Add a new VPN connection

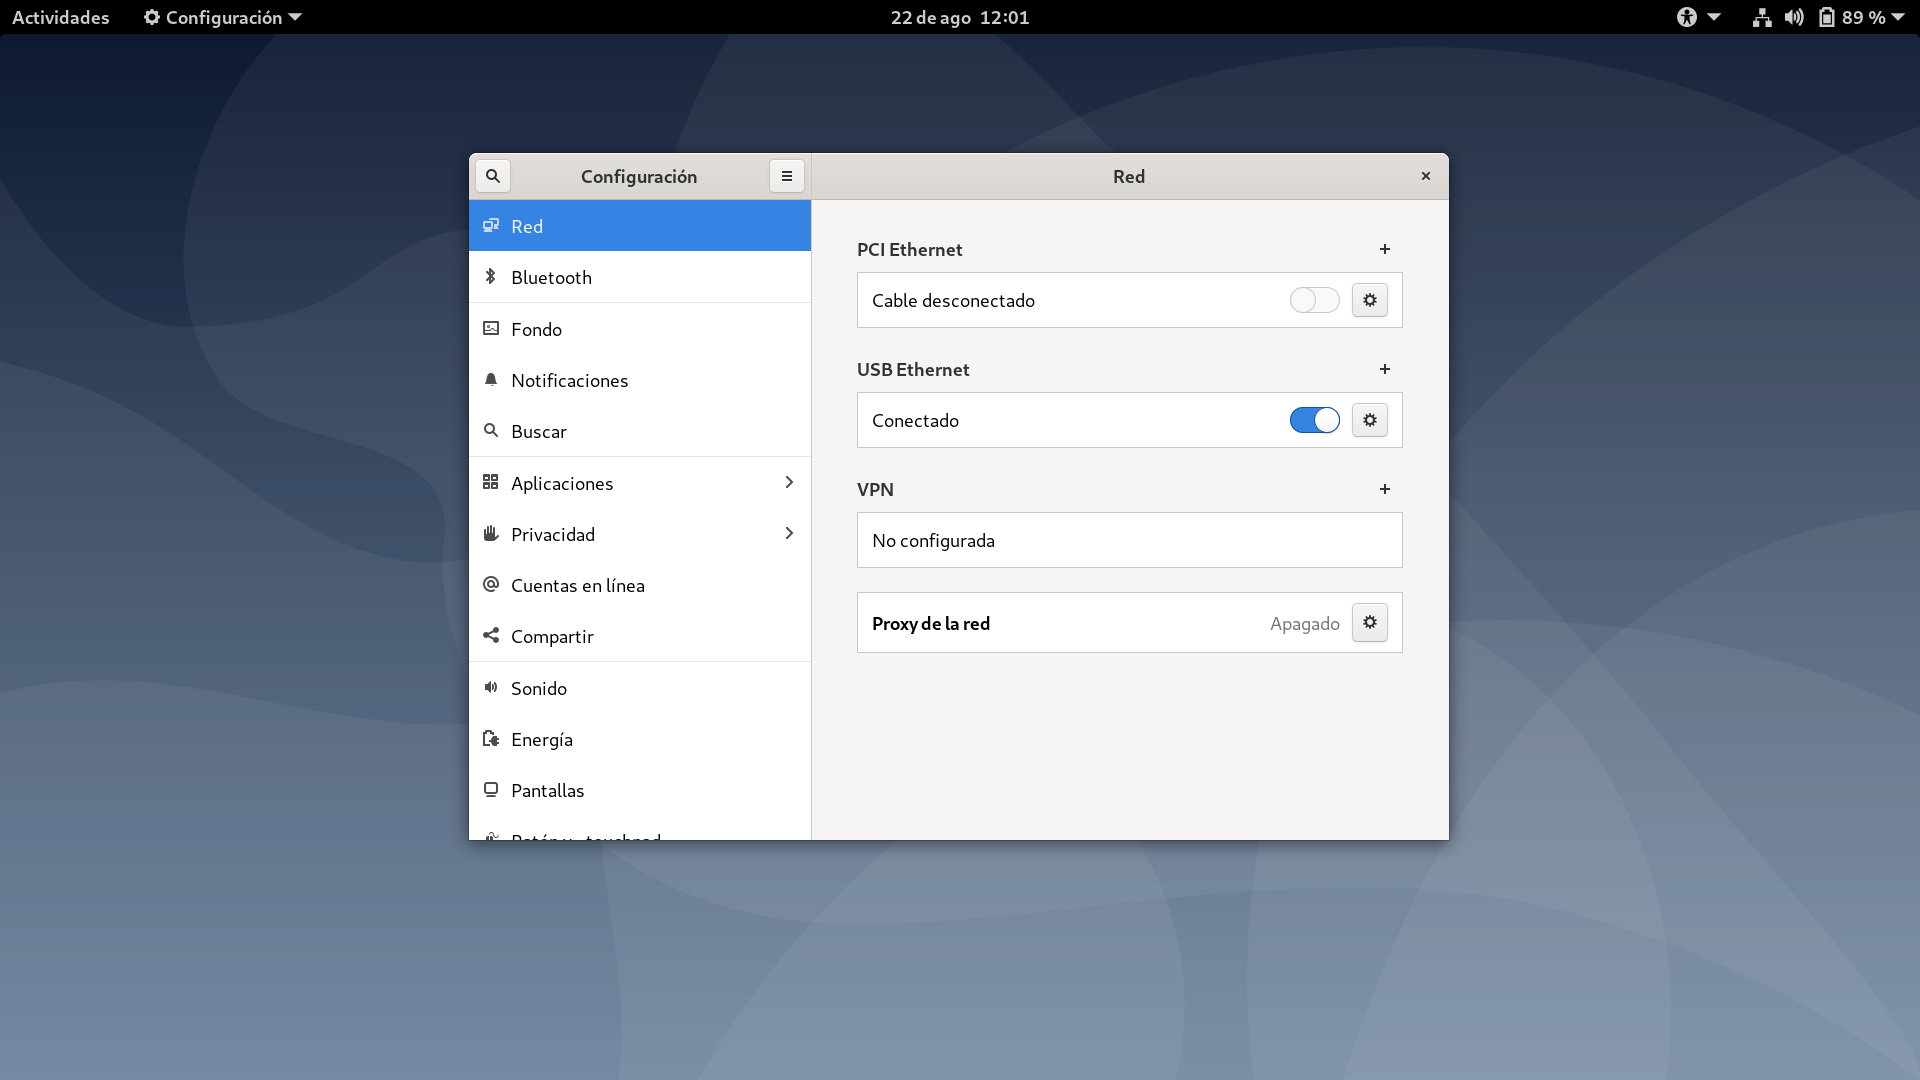coord(1385,489)
